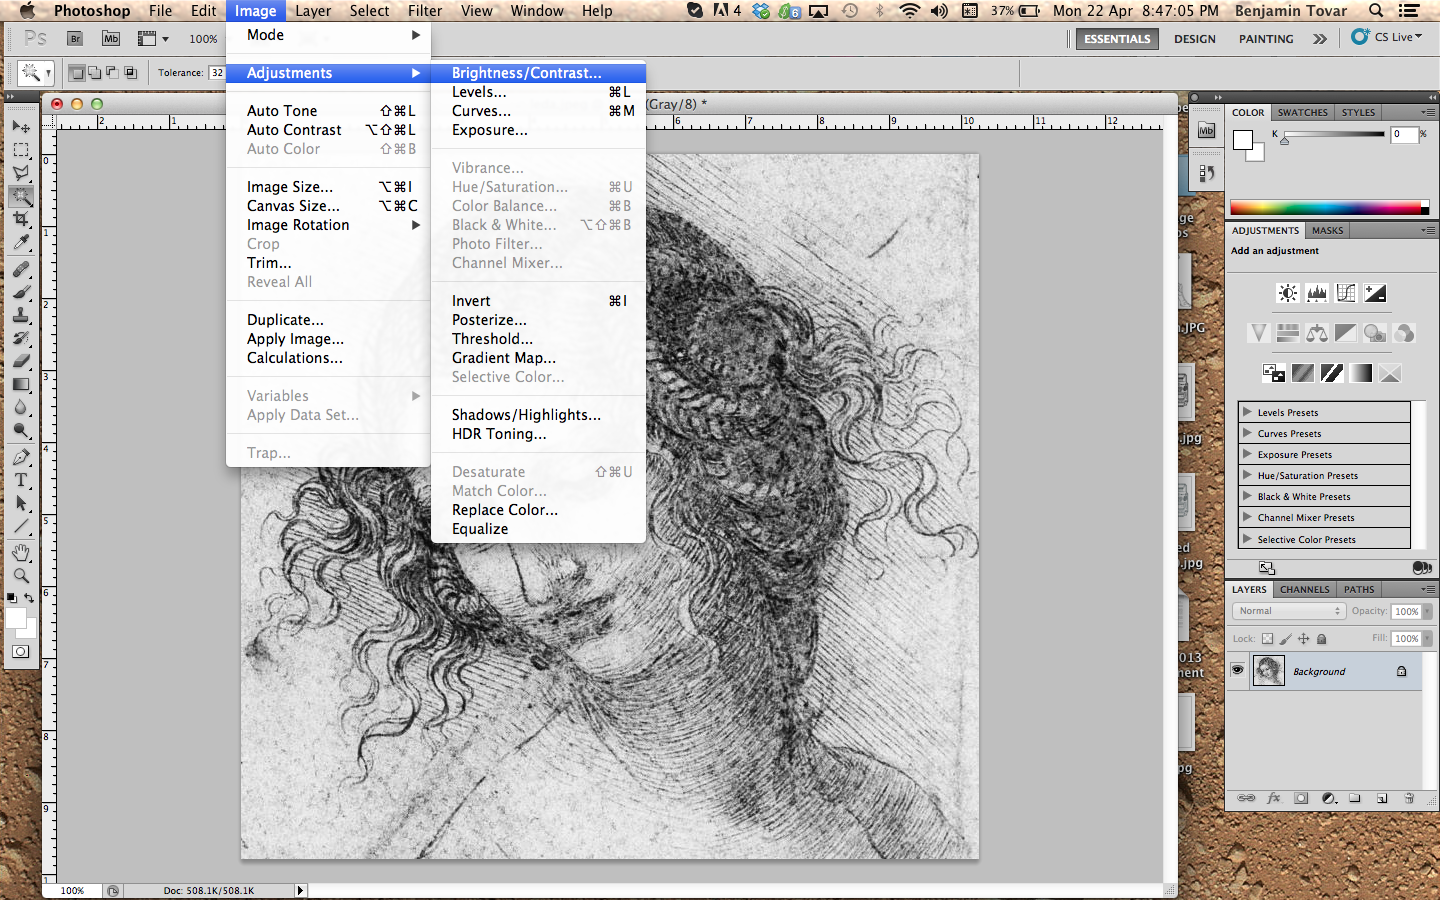Add an Exposure adjustment from Adjustments panel

pos(1375,293)
